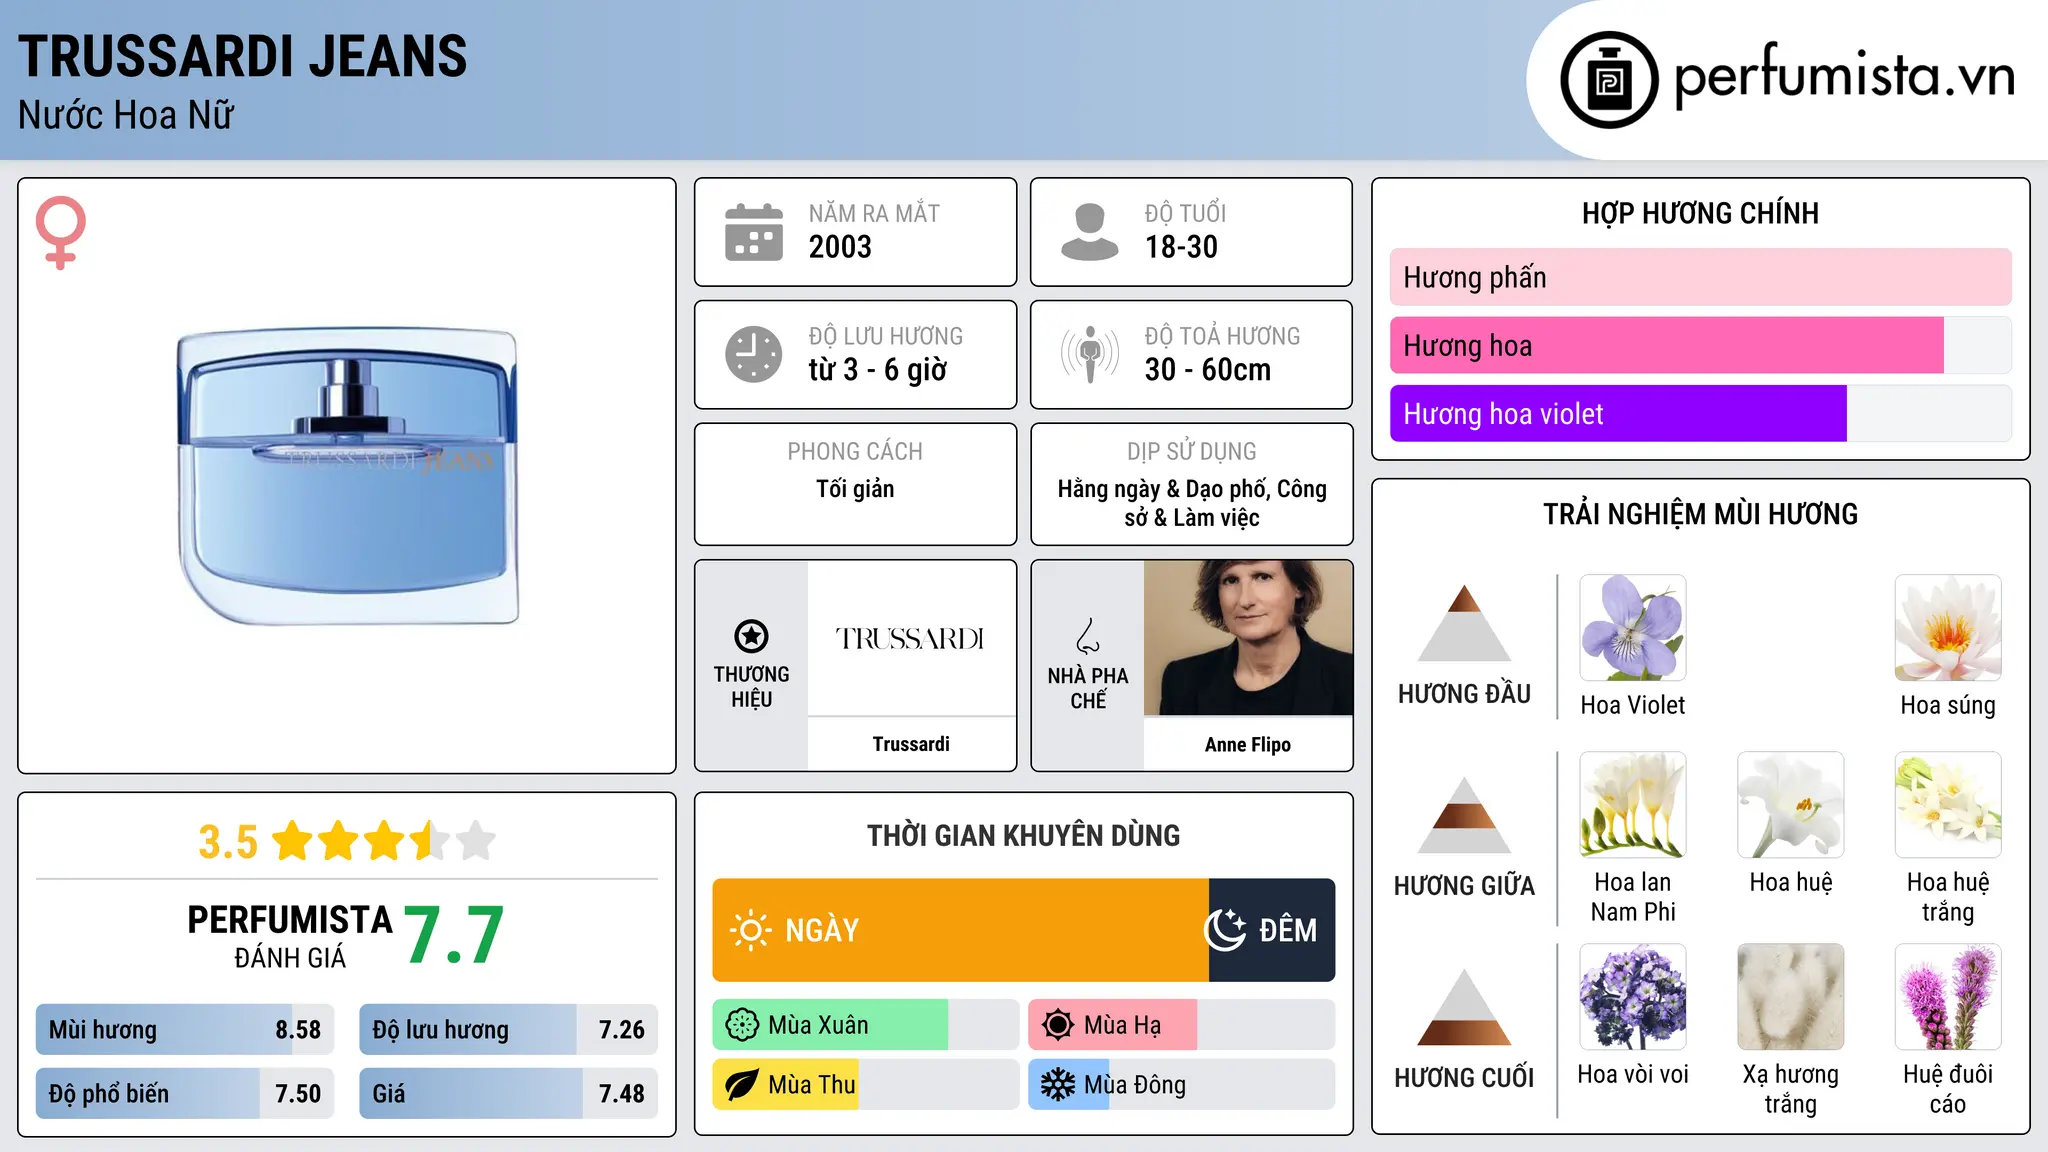
Task: Click the Giá 7.48 score bar
Action: [508, 1093]
